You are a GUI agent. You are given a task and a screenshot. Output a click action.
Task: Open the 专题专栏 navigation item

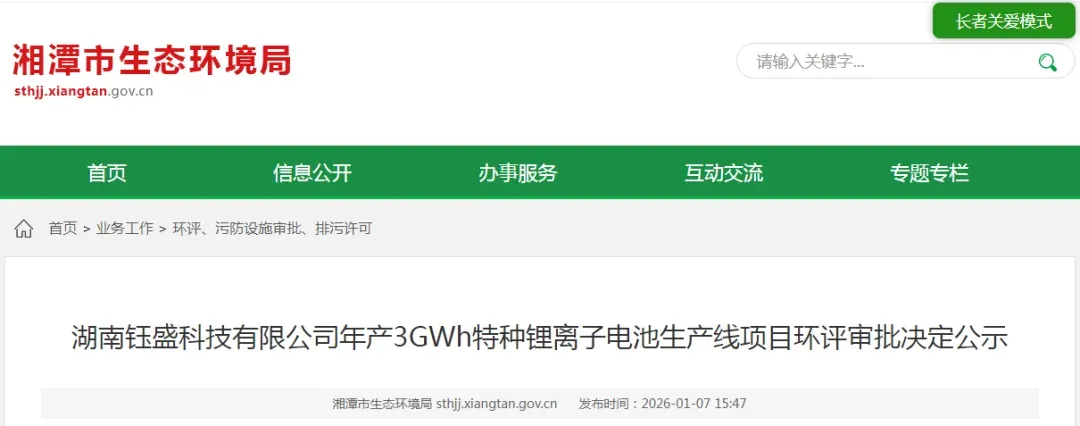929,172
